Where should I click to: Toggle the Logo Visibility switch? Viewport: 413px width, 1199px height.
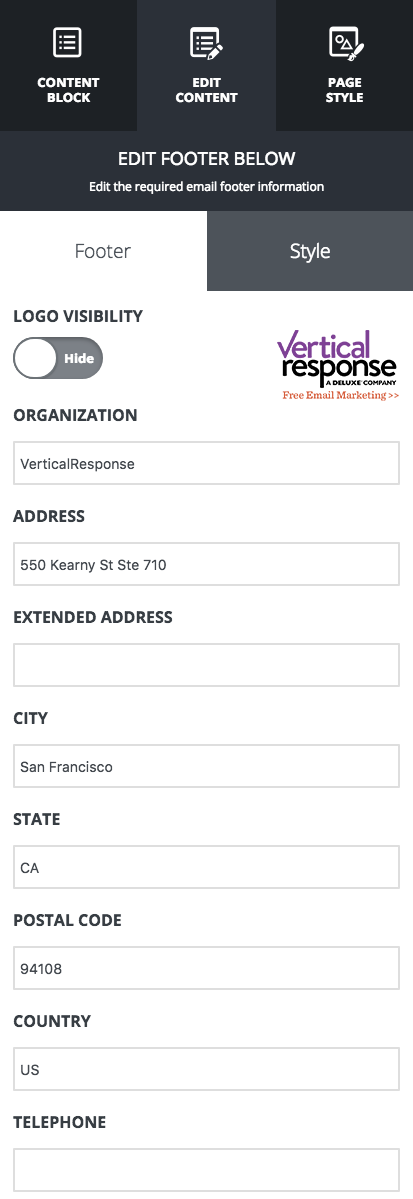tap(58, 358)
